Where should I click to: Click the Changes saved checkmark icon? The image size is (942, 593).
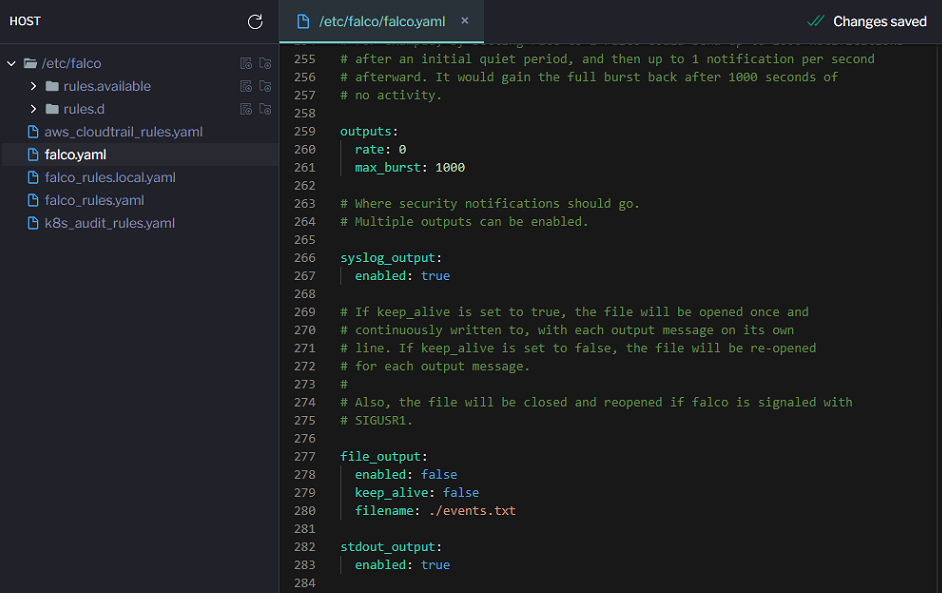815,21
